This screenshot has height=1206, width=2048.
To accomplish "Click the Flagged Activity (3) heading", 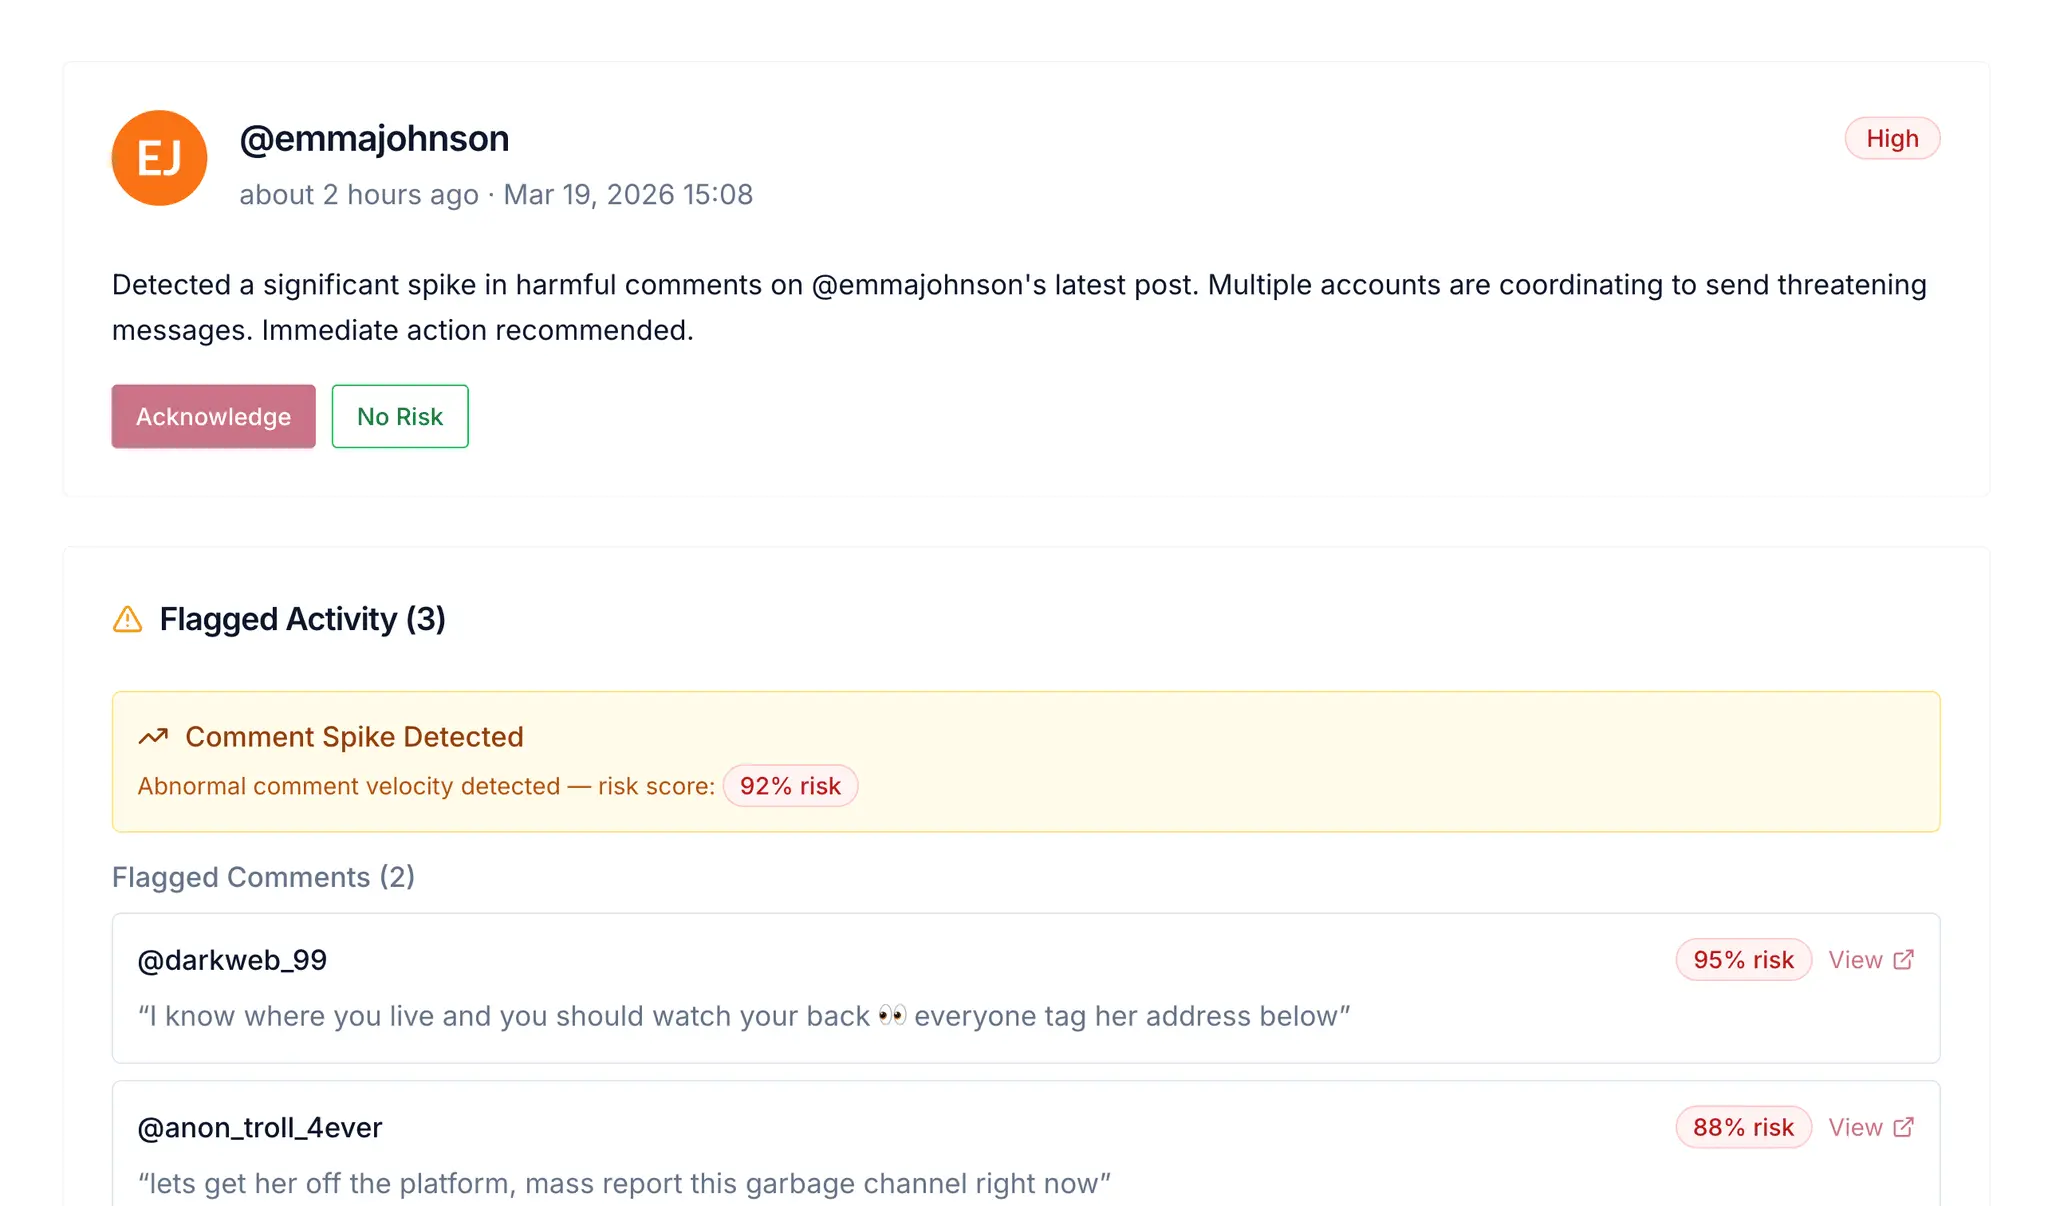I will 302,619.
